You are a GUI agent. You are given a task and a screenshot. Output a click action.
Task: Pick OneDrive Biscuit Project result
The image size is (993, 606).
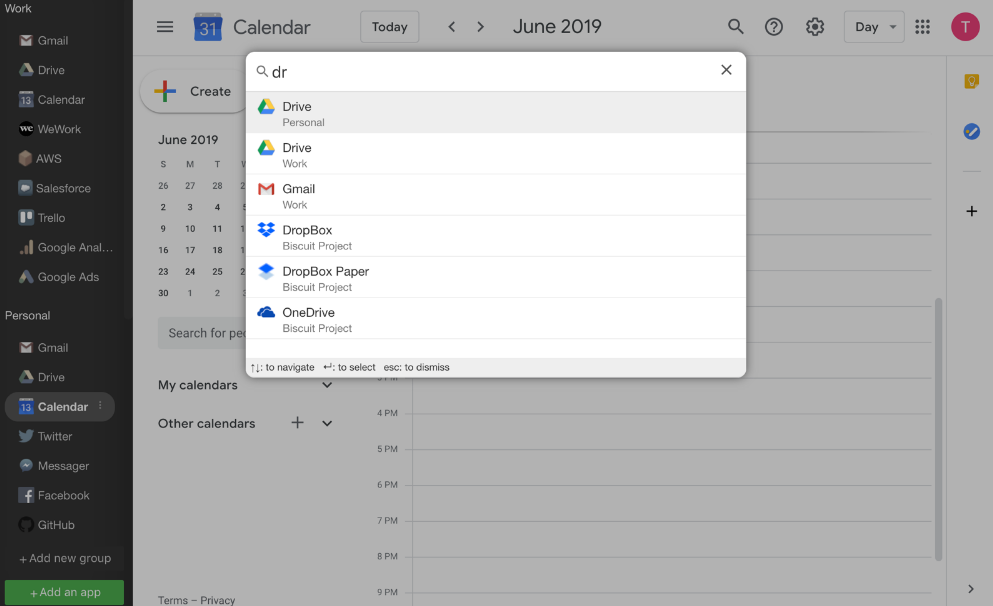pyautogui.click(x=496, y=319)
